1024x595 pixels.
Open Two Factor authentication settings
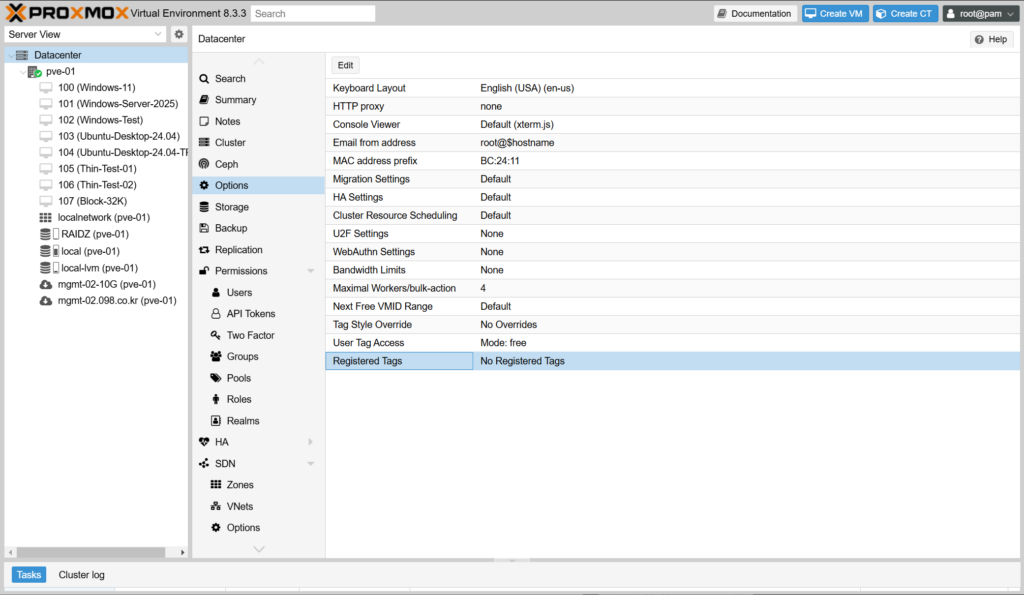click(250, 335)
